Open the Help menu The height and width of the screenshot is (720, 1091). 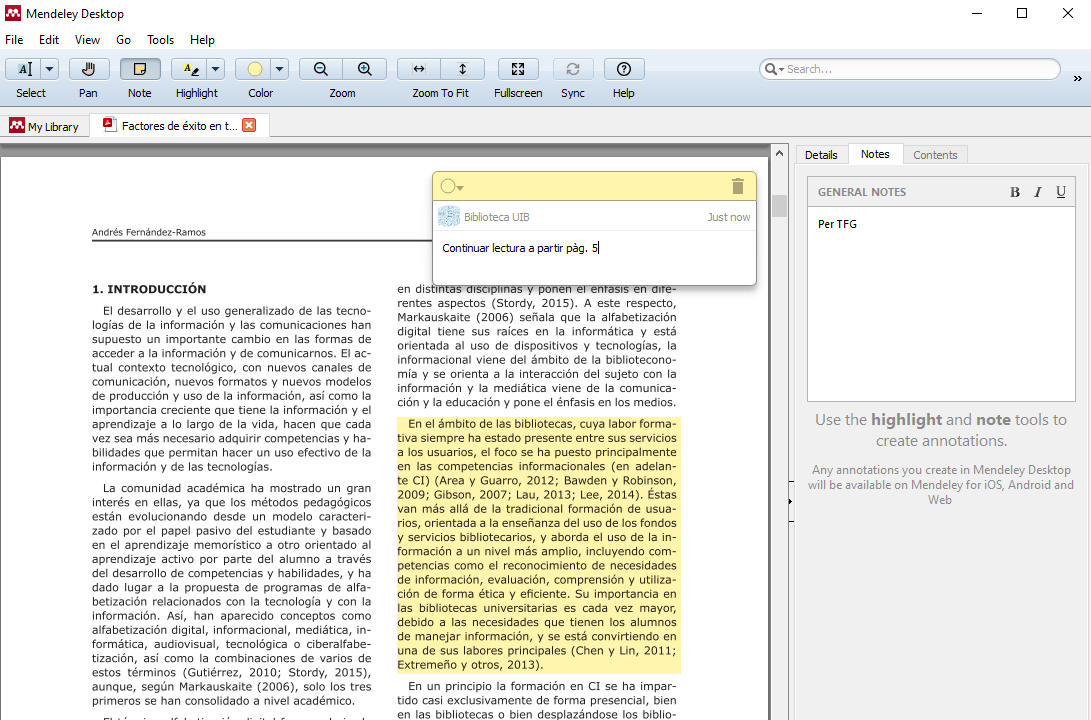202,40
